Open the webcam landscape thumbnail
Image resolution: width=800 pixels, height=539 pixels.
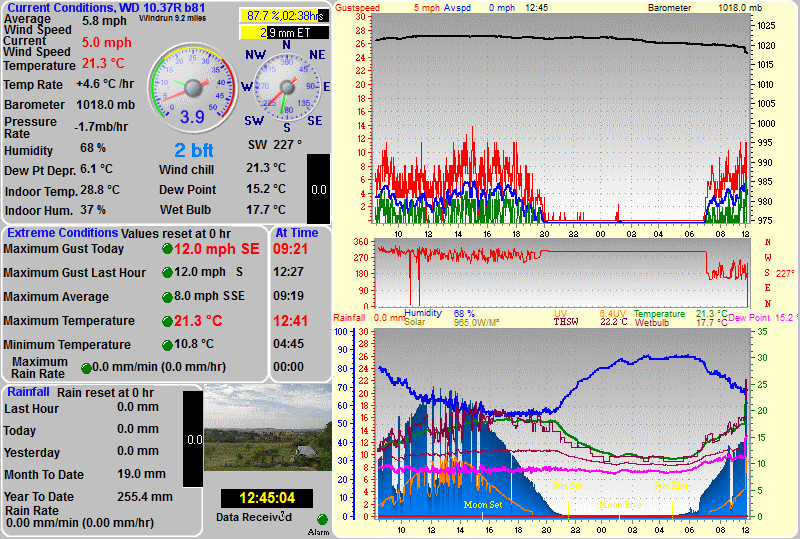pyautogui.click(x=268, y=428)
